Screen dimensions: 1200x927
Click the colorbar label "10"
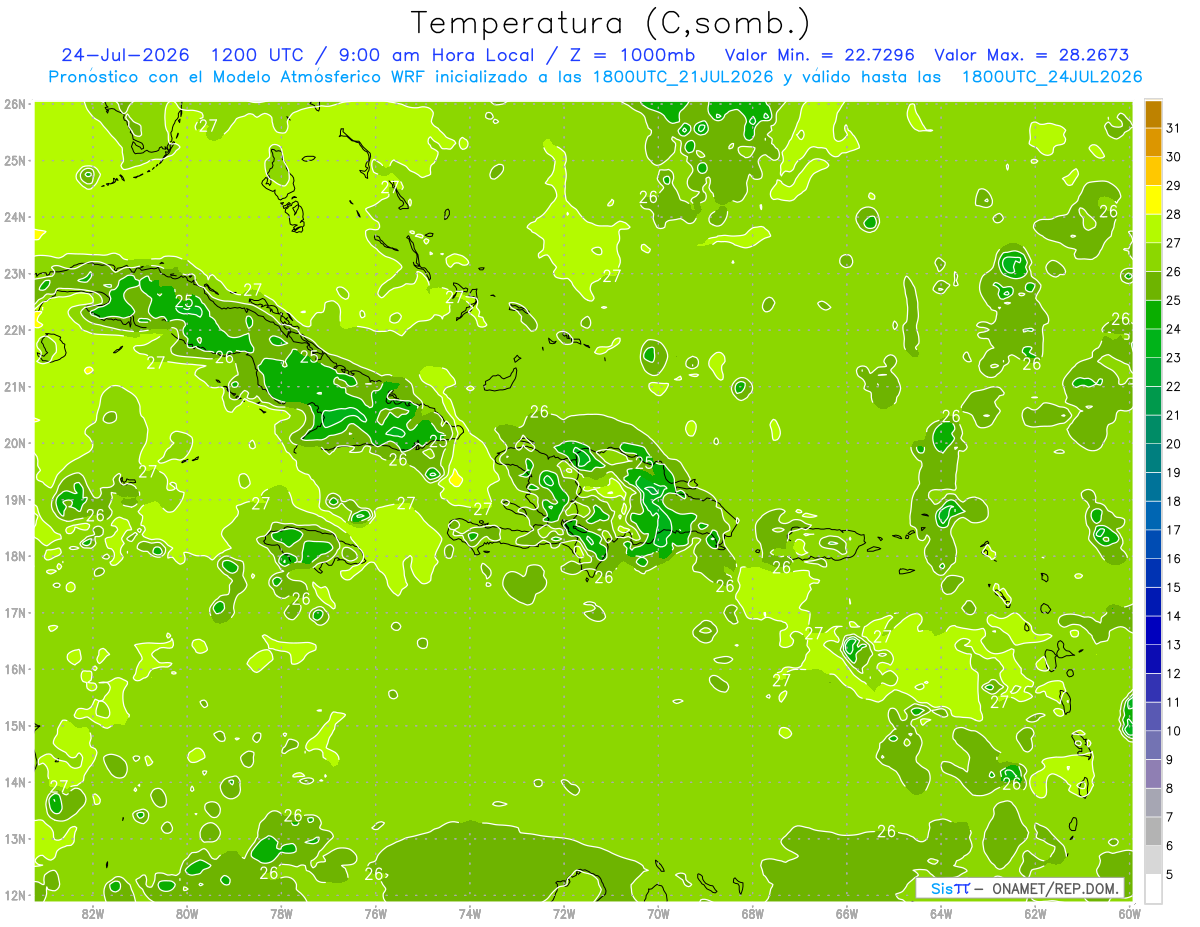coord(1174,731)
